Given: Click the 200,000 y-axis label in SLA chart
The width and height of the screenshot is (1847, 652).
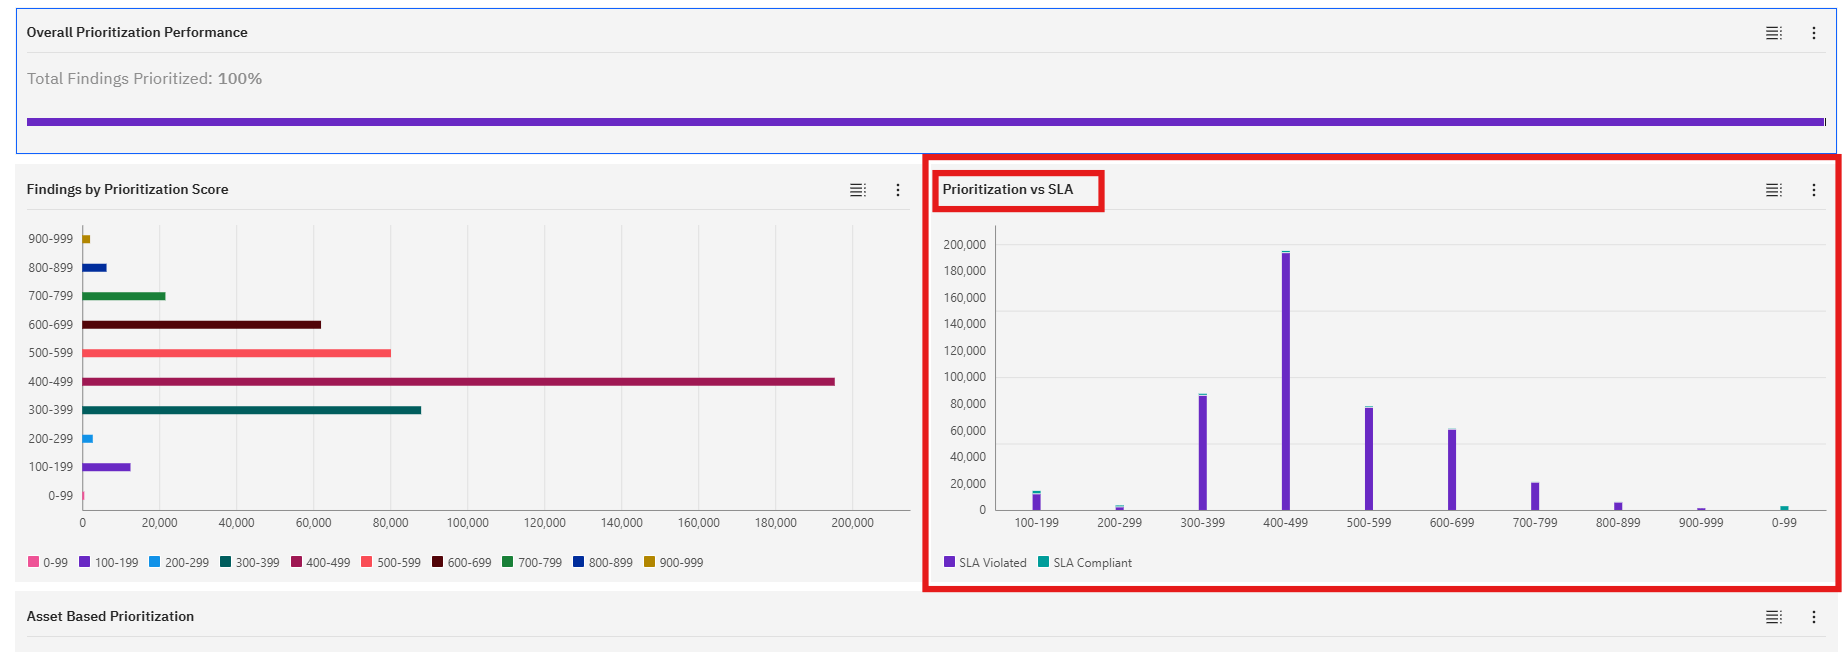Looking at the screenshot, I should point(964,245).
